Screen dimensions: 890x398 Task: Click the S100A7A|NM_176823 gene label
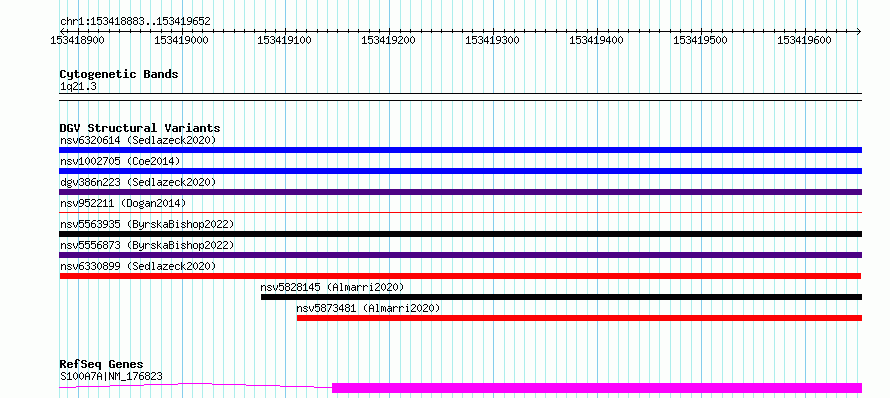click(x=111, y=376)
